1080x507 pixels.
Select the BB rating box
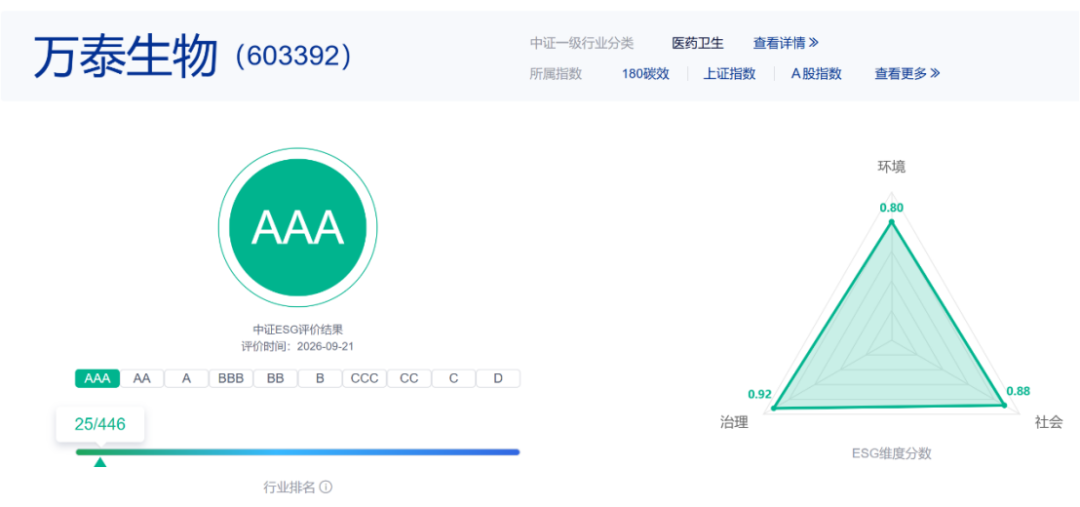[x=276, y=378]
